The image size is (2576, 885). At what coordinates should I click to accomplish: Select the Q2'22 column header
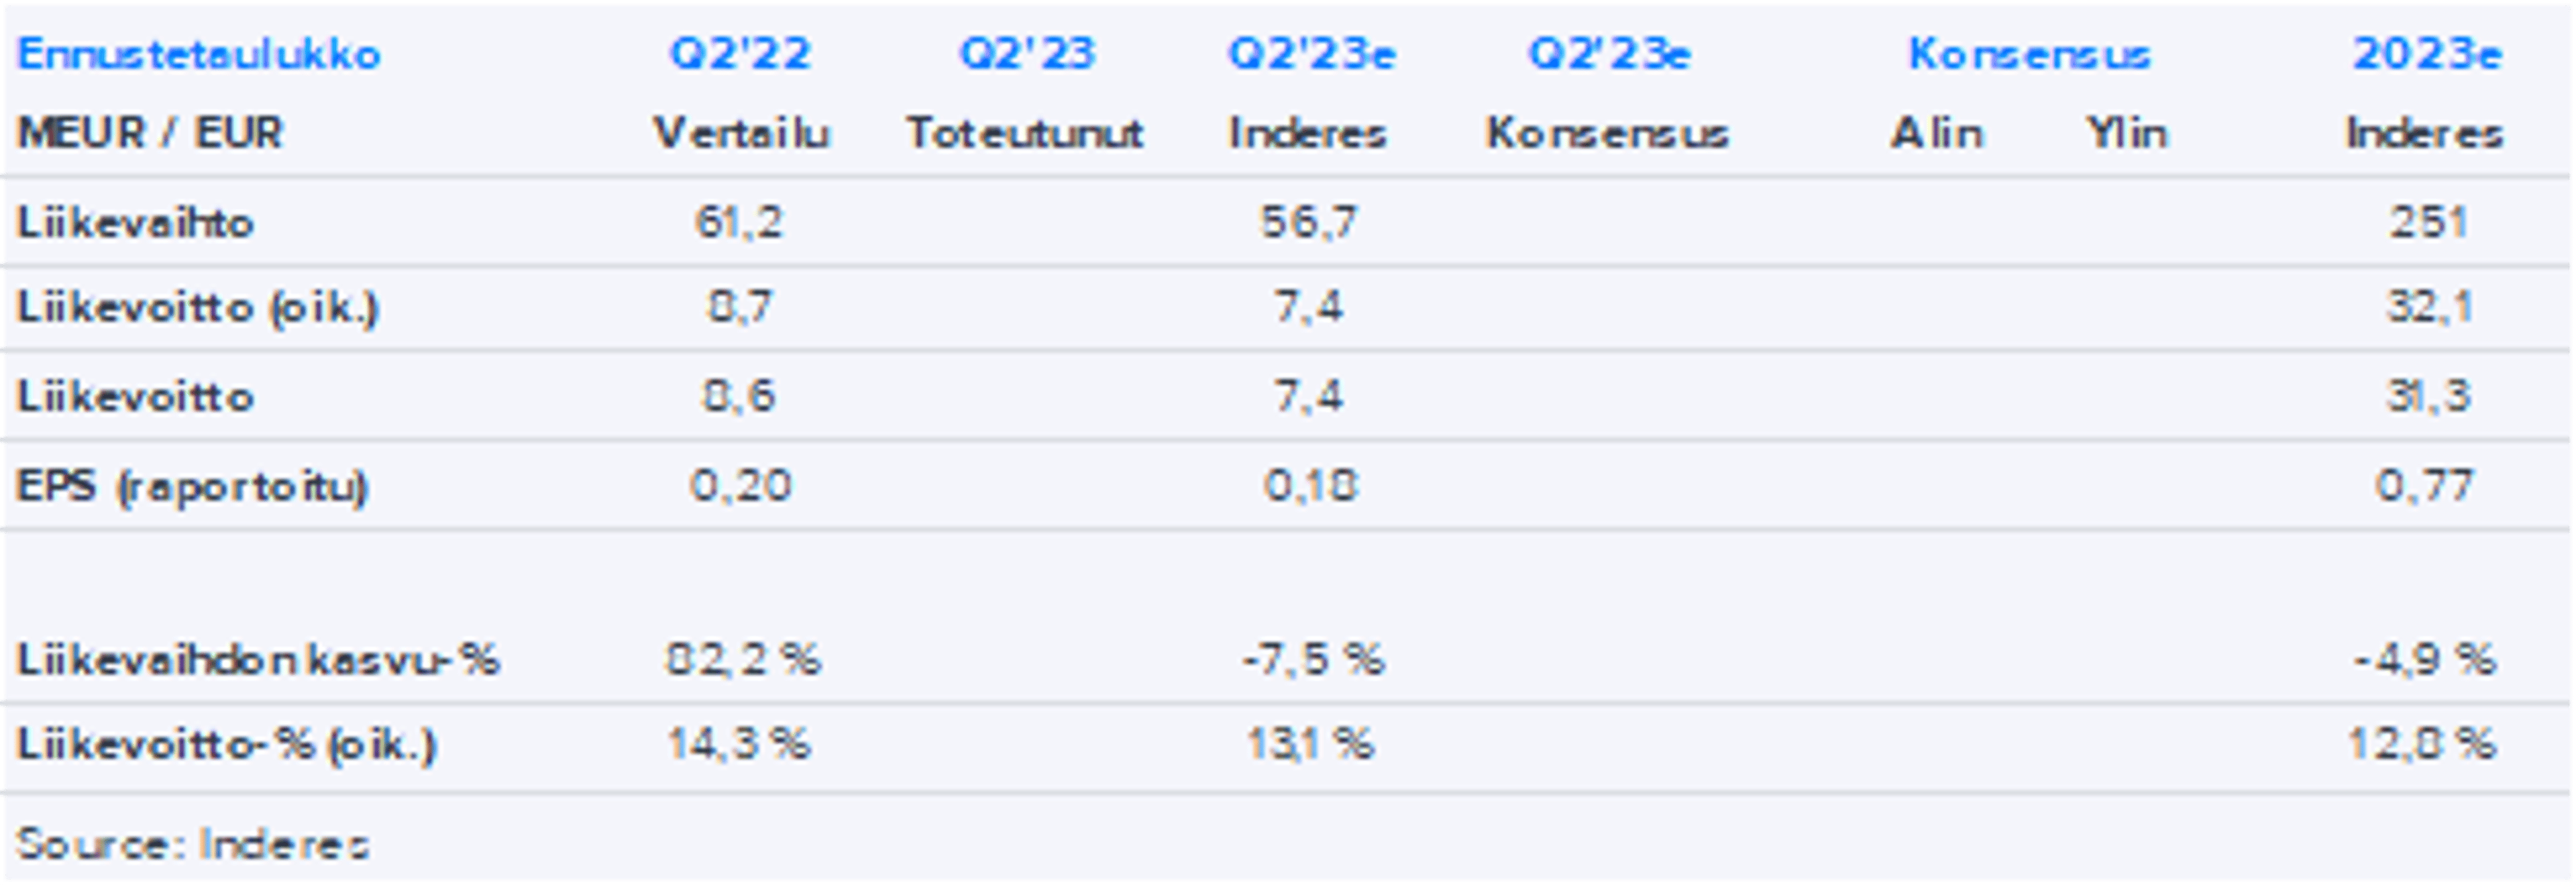pos(740,54)
